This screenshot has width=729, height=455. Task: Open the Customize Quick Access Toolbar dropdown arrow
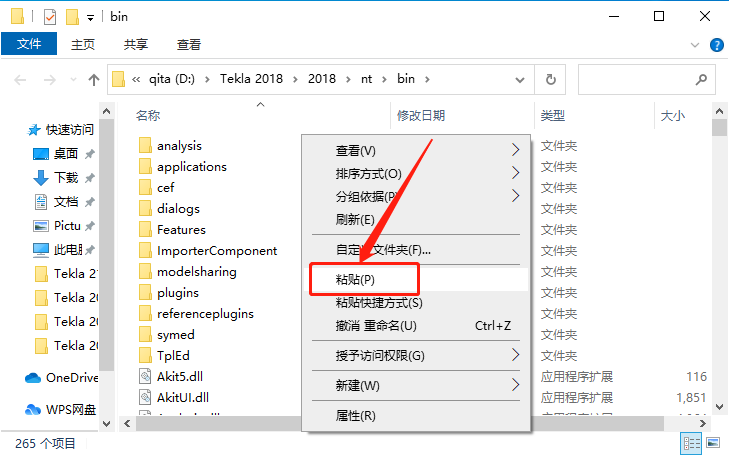(x=91, y=18)
